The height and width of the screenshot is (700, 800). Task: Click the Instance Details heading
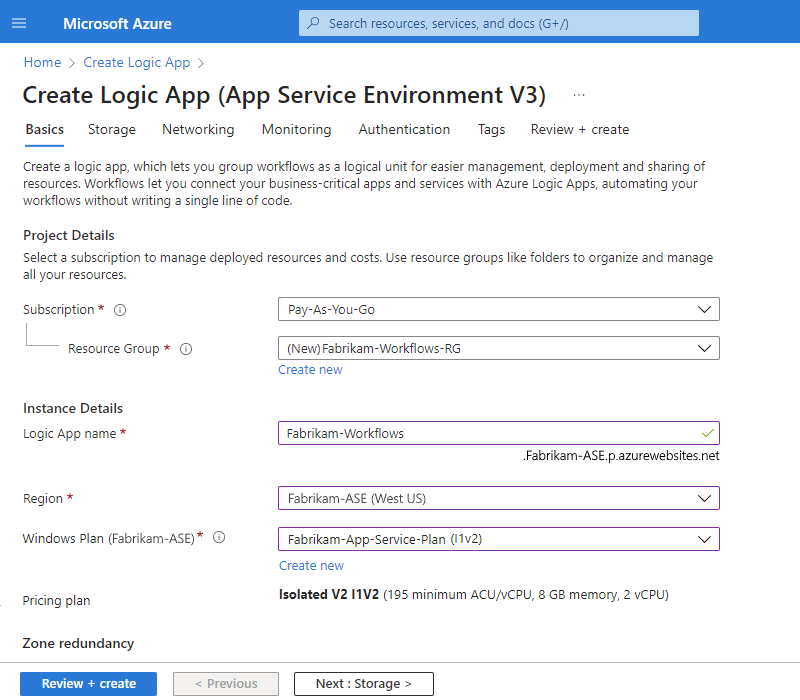tap(73, 409)
